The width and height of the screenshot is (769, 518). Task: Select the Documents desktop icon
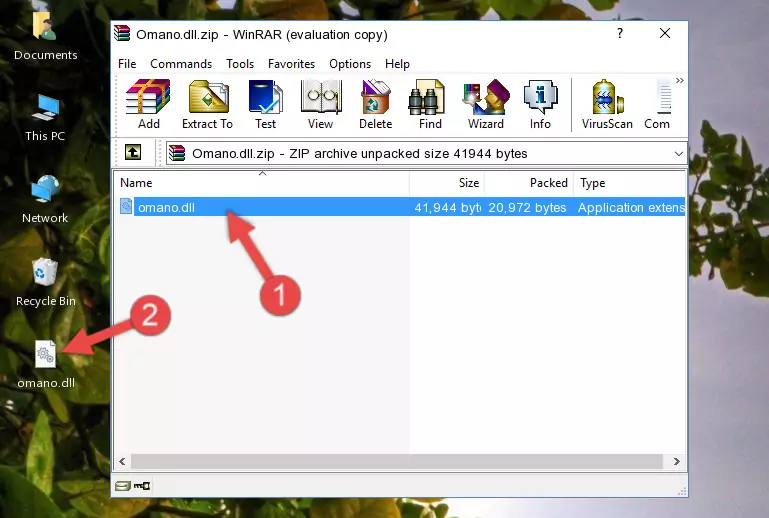click(x=46, y=35)
